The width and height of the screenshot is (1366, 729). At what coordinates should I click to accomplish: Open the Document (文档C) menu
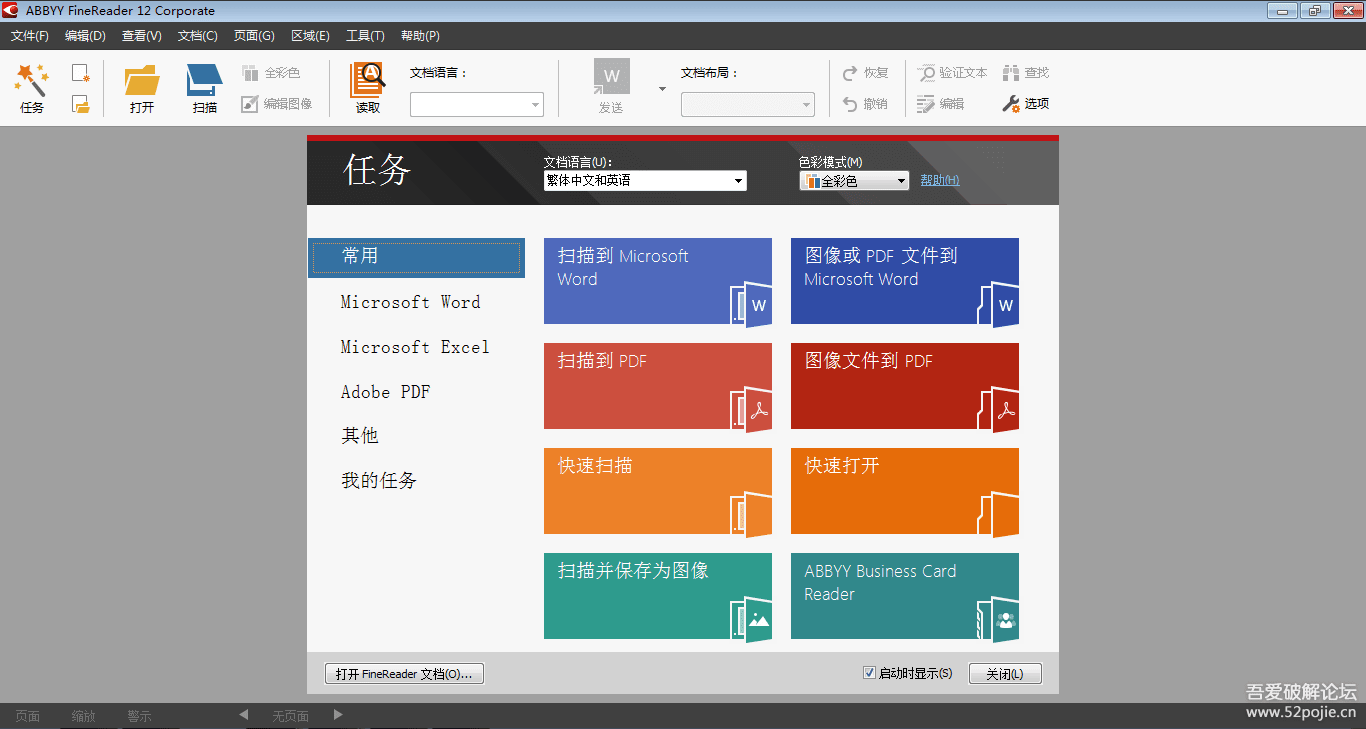(198, 36)
